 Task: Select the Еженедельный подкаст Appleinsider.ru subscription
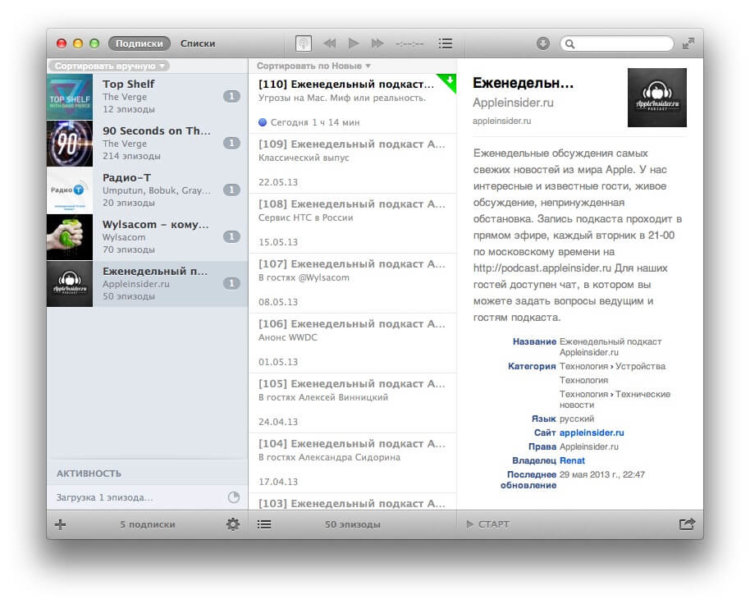(x=147, y=284)
